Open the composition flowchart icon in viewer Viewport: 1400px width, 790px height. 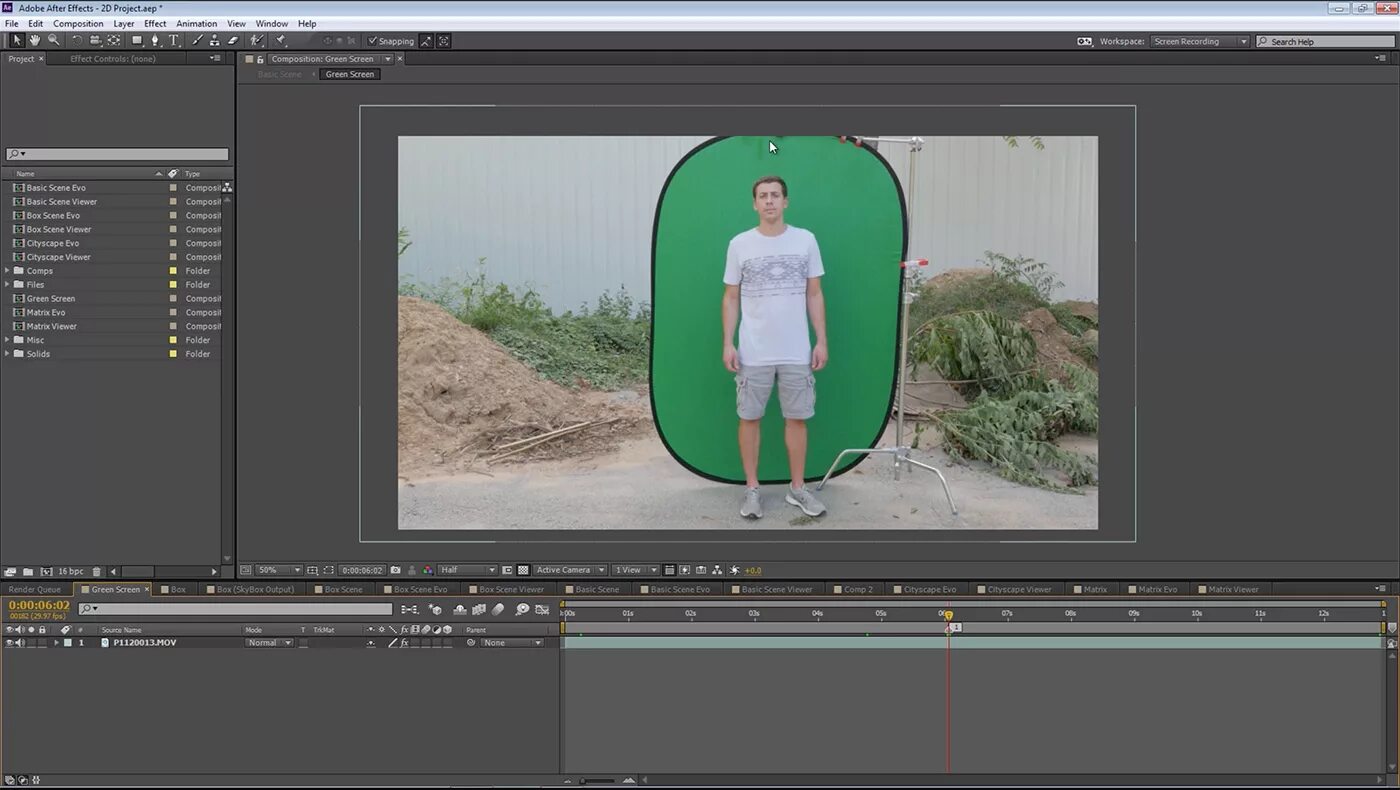click(717, 570)
